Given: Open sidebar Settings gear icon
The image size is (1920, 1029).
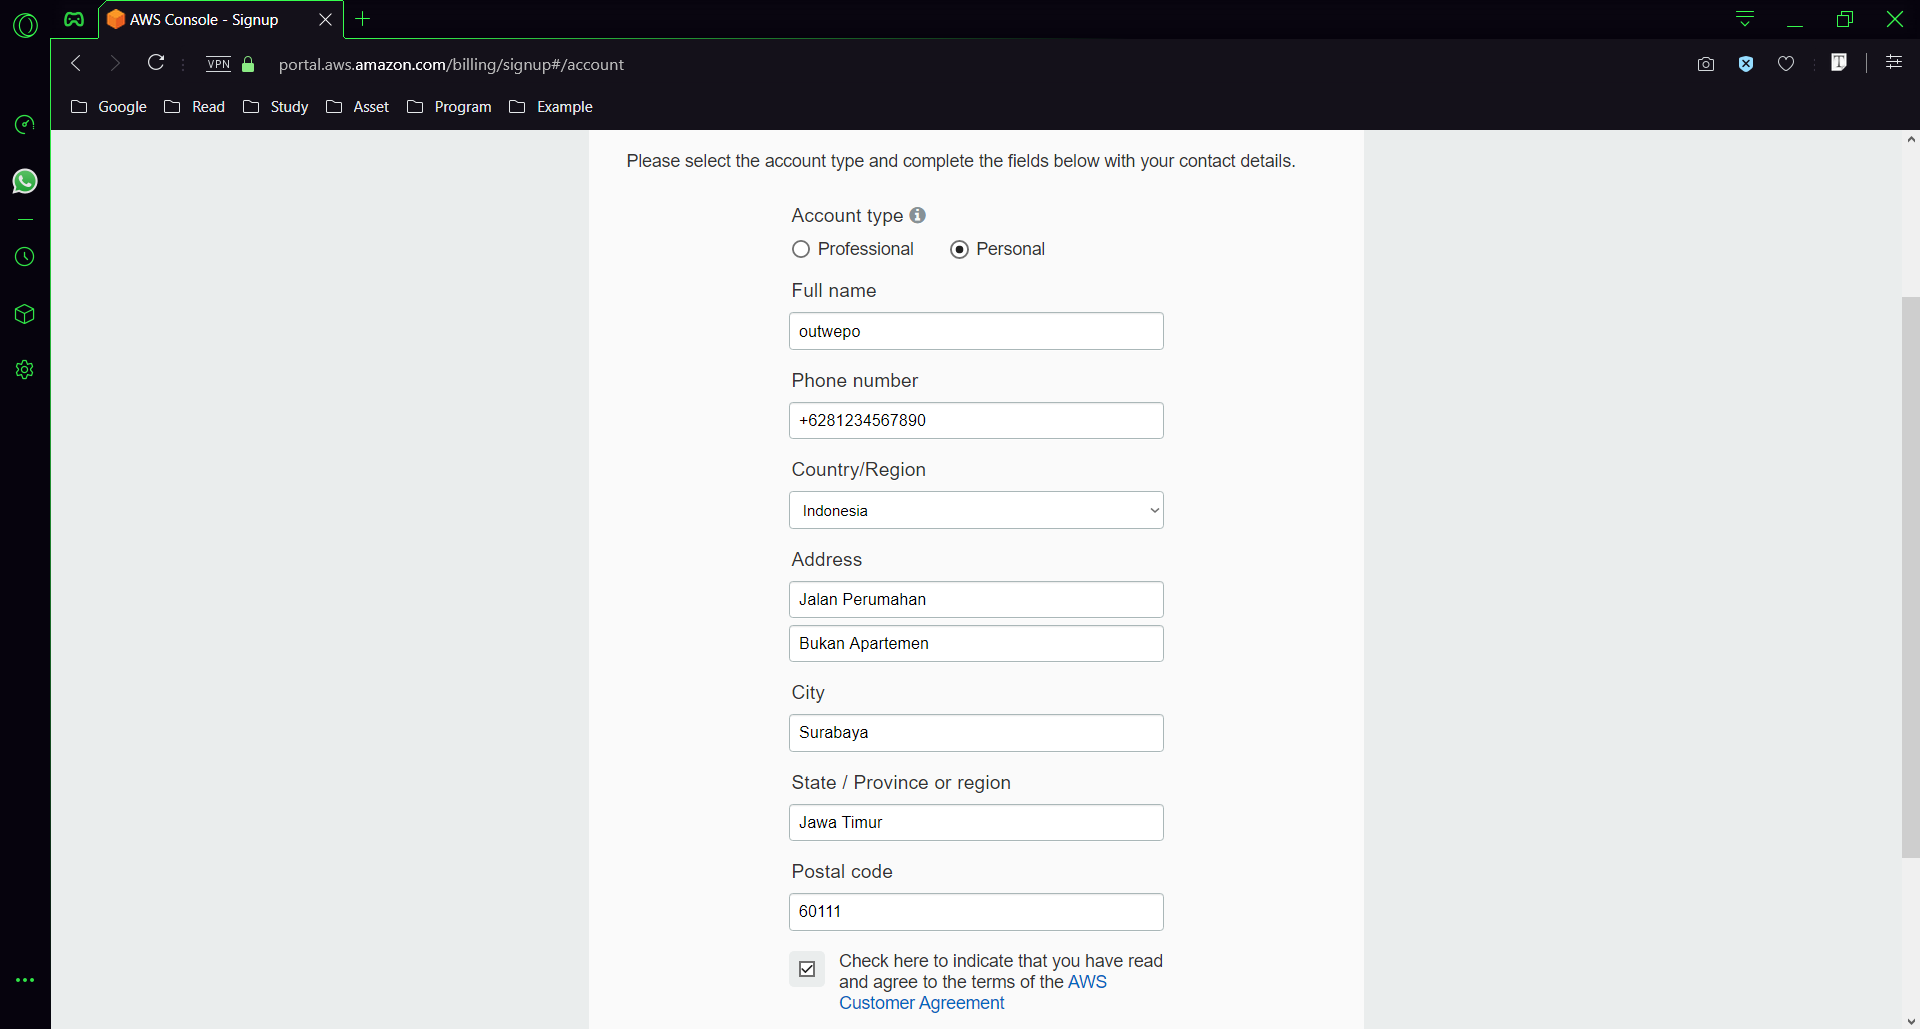Looking at the screenshot, I should 25,370.
